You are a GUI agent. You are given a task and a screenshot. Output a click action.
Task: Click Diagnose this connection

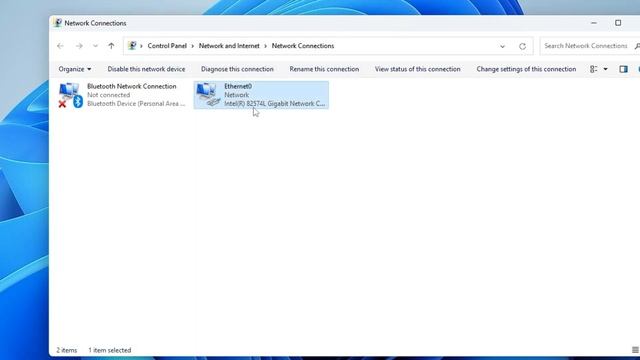pos(237,69)
